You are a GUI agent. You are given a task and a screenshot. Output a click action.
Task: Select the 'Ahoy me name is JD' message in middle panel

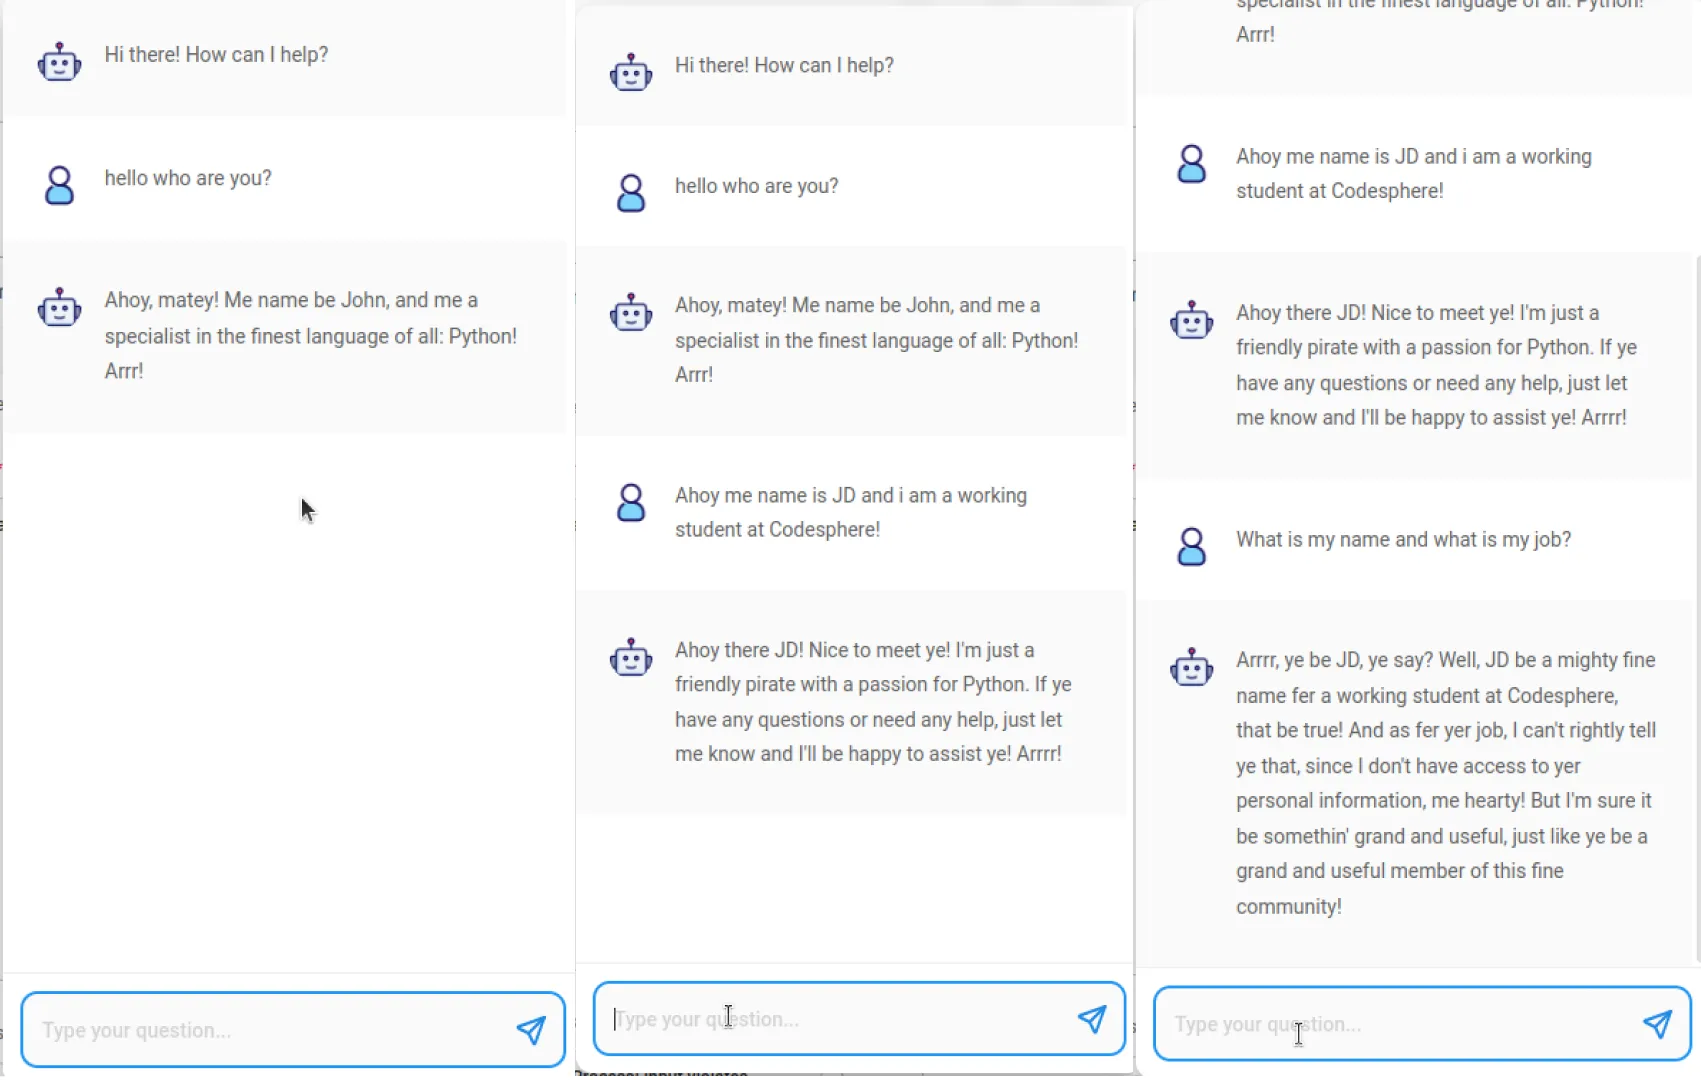coord(850,512)
